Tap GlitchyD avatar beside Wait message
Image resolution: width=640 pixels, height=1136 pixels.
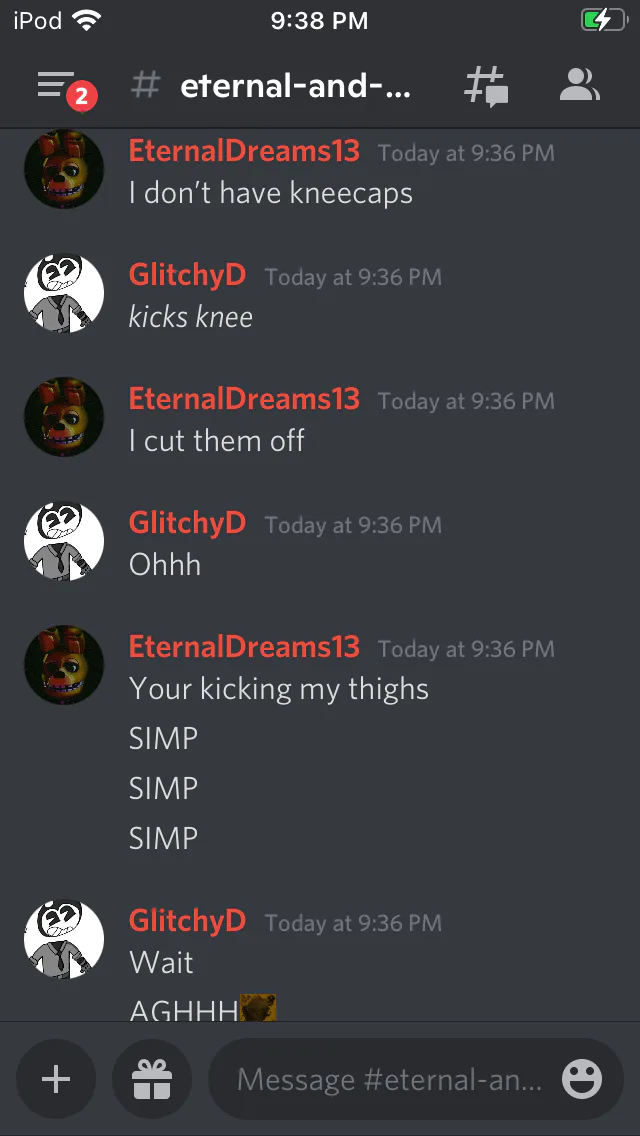[x=64, y=940]
